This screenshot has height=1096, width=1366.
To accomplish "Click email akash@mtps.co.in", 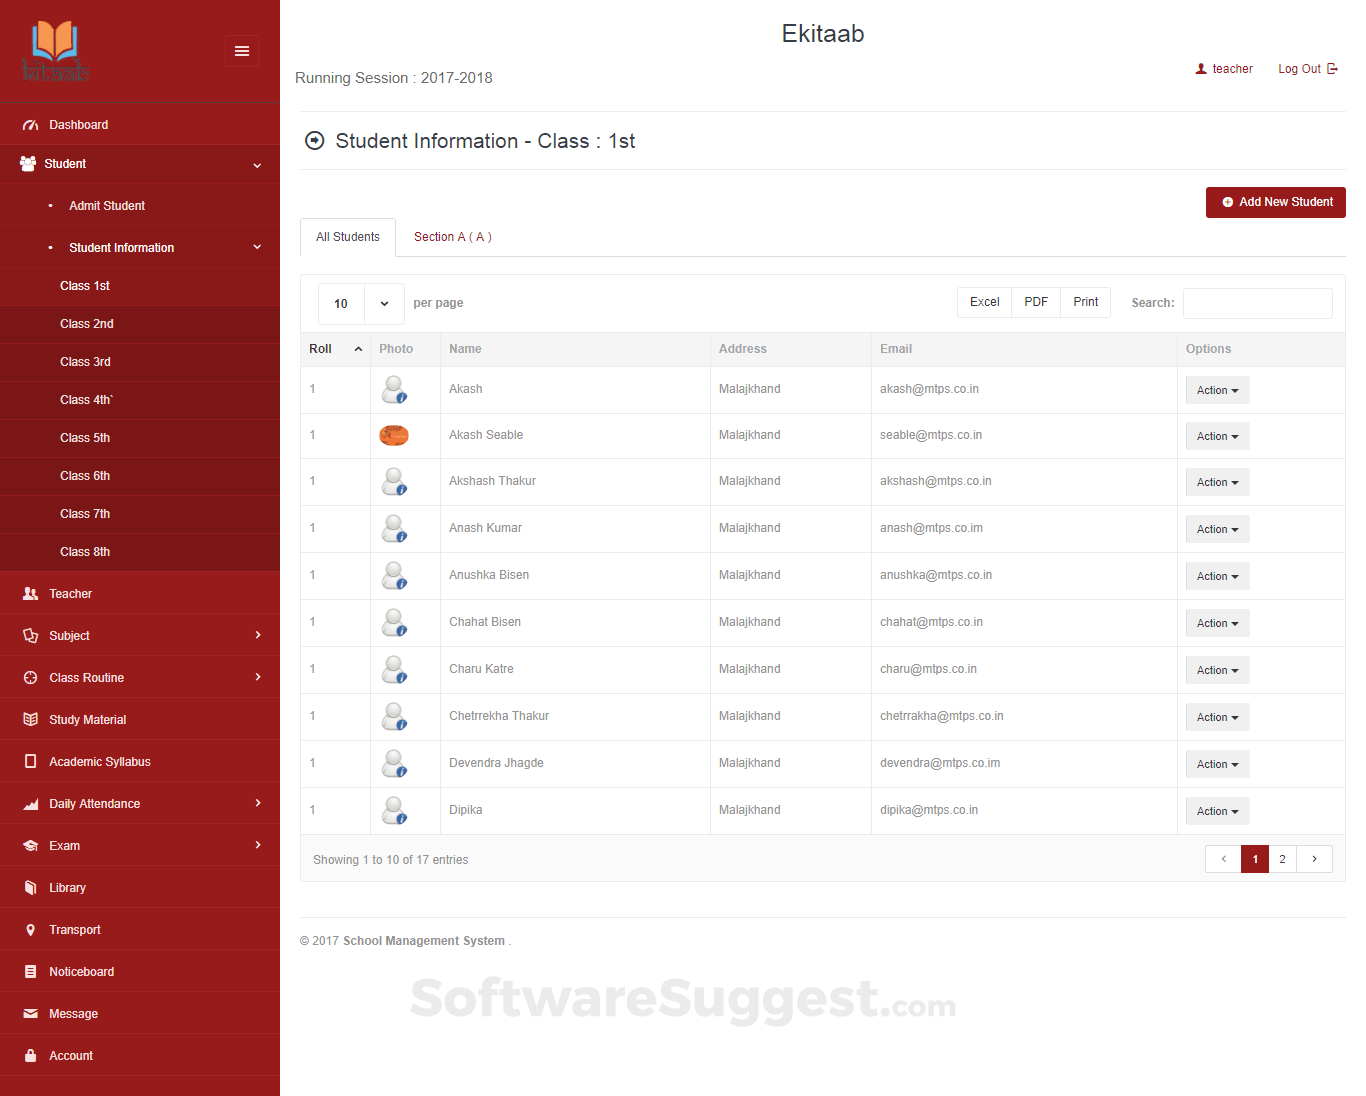I will pos(929,389).
